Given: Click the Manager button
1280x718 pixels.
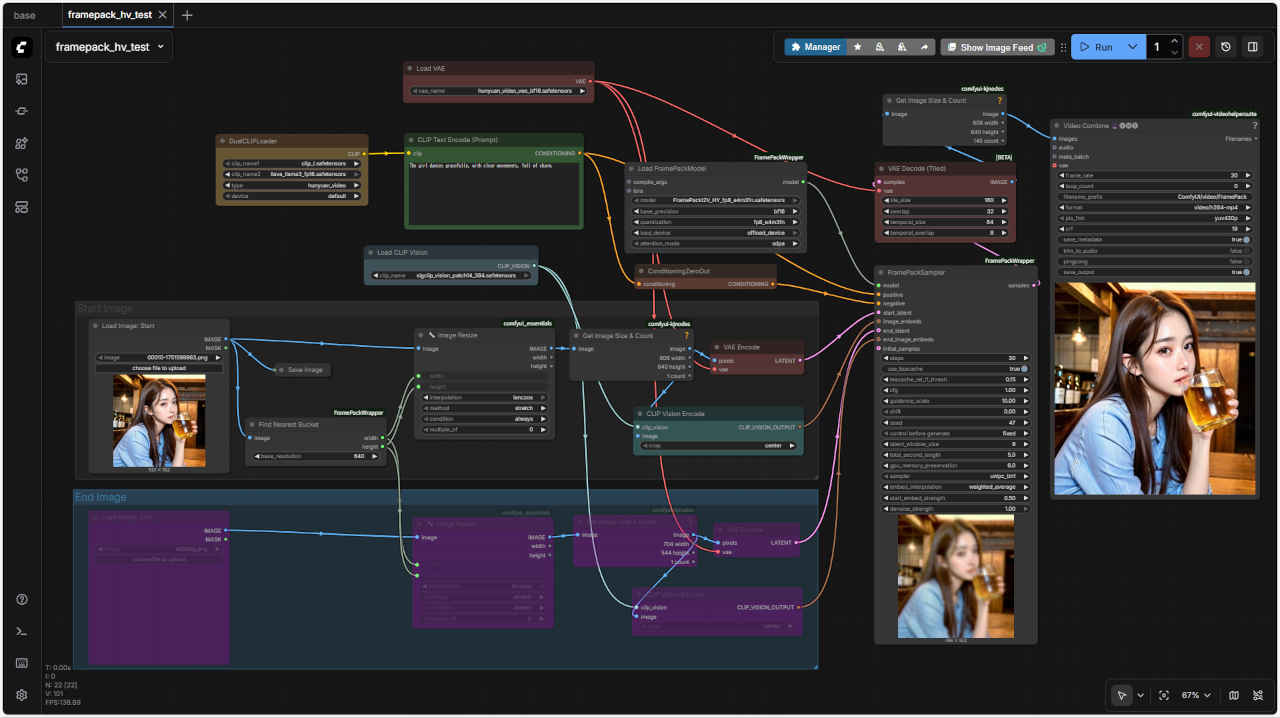Looking at the screenshot, I should (x=814, y=47).
